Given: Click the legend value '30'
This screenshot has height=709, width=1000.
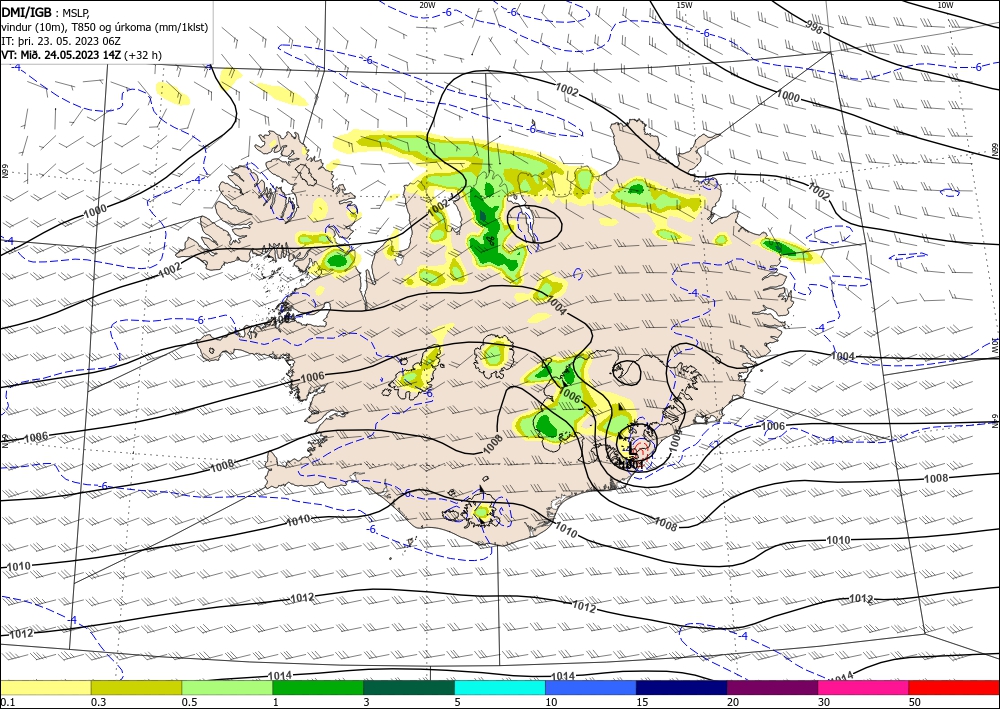Looking at the screenshot, I should [824, 702].
